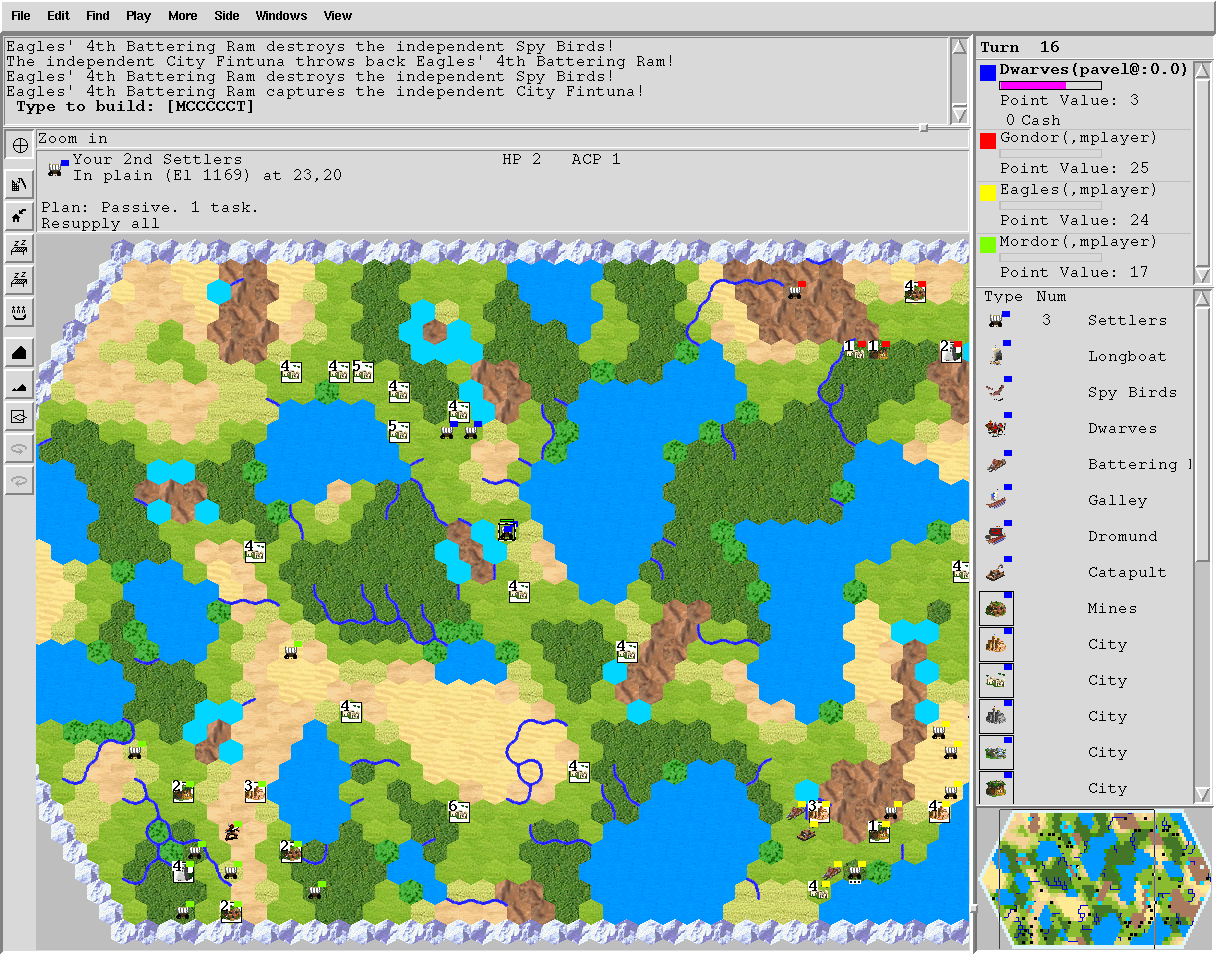
Task: Click the unit type list scroll-down arrow
Action: point(1203,795)
